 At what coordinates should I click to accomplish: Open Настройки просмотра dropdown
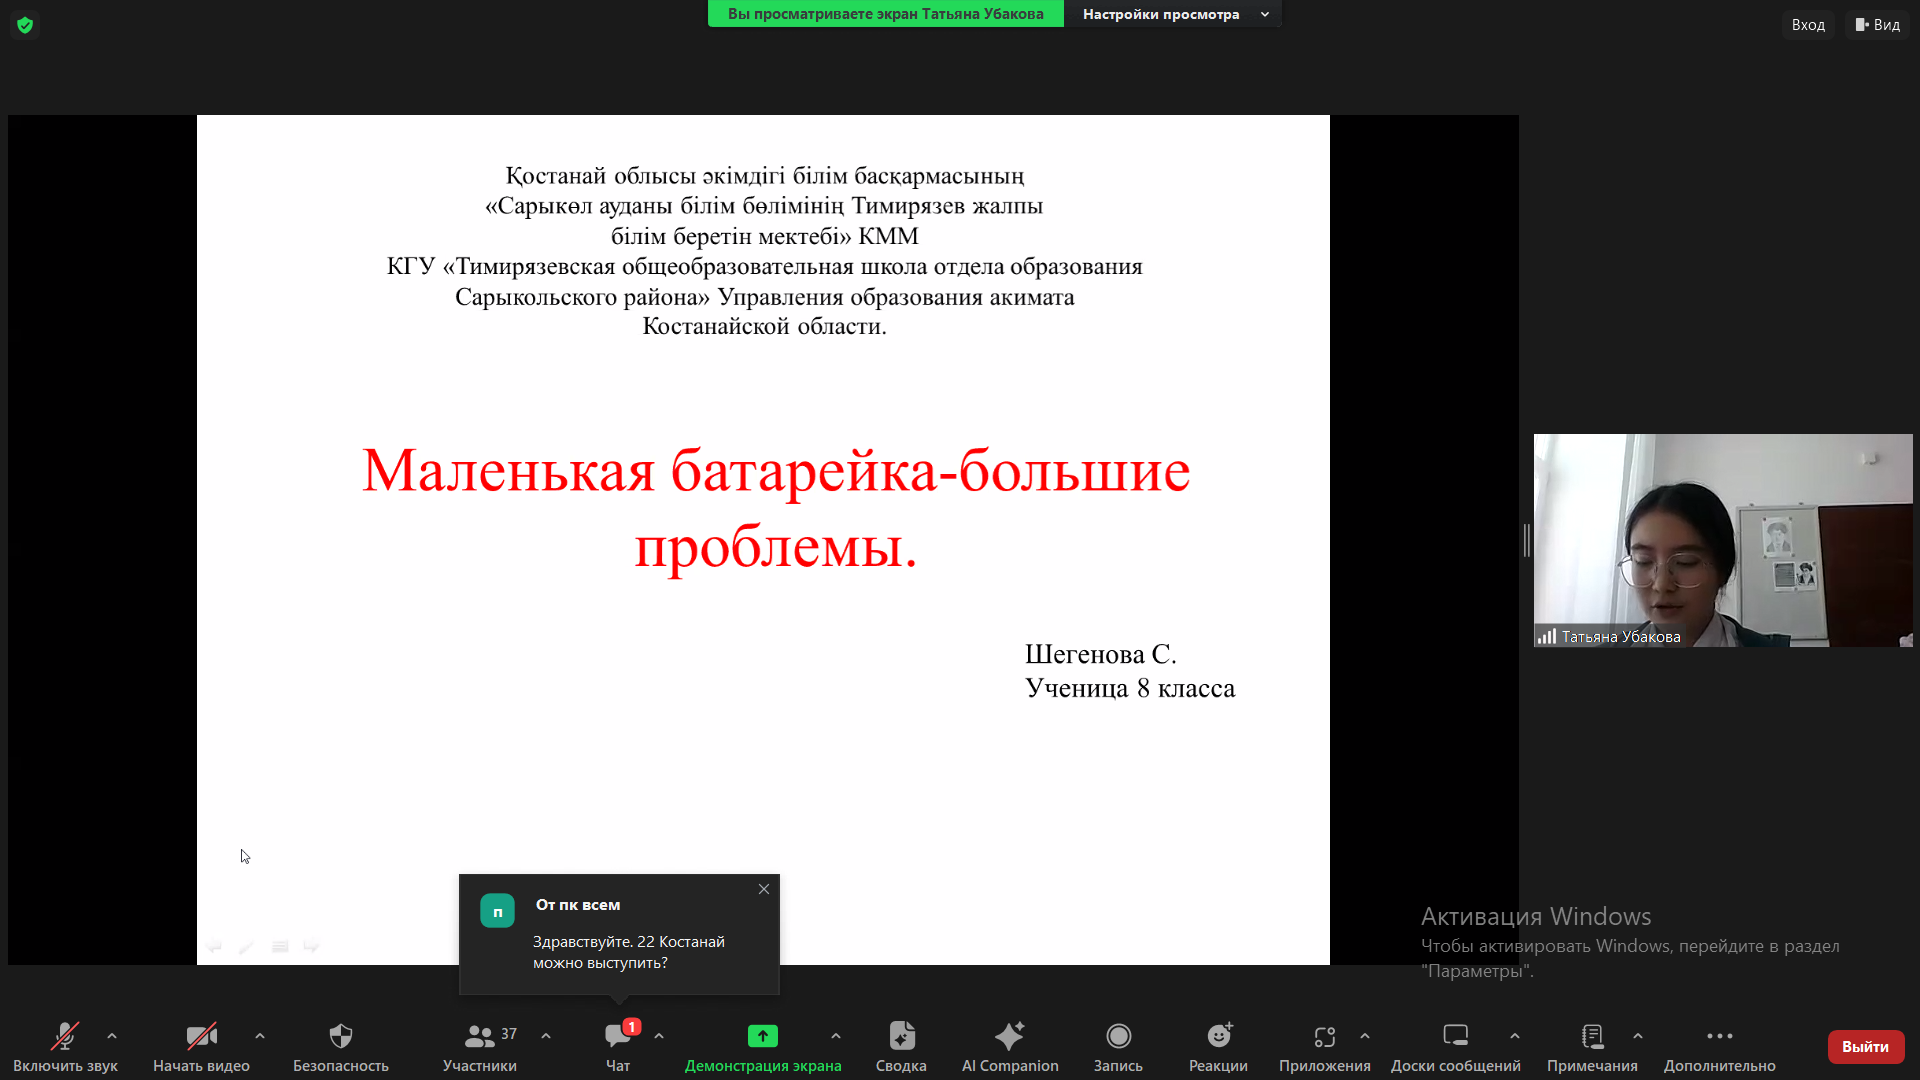pyautogui.click(x=1174, y=14)
